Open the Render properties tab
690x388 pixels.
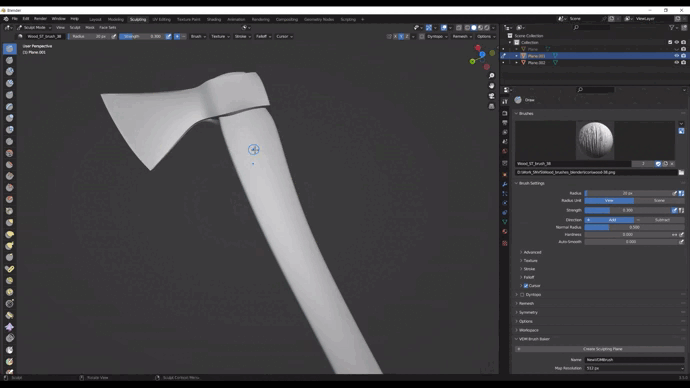(x=505, y=113)
